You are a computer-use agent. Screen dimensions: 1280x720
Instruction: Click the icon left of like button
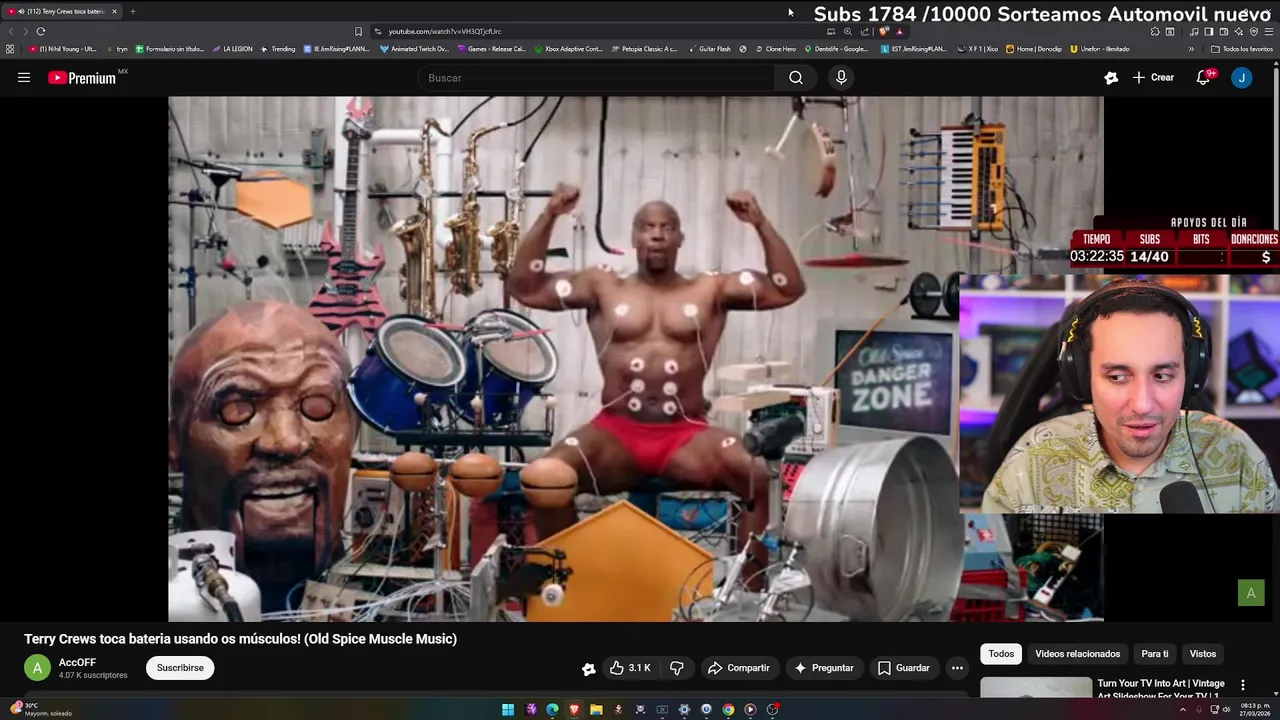pos(589,668)
